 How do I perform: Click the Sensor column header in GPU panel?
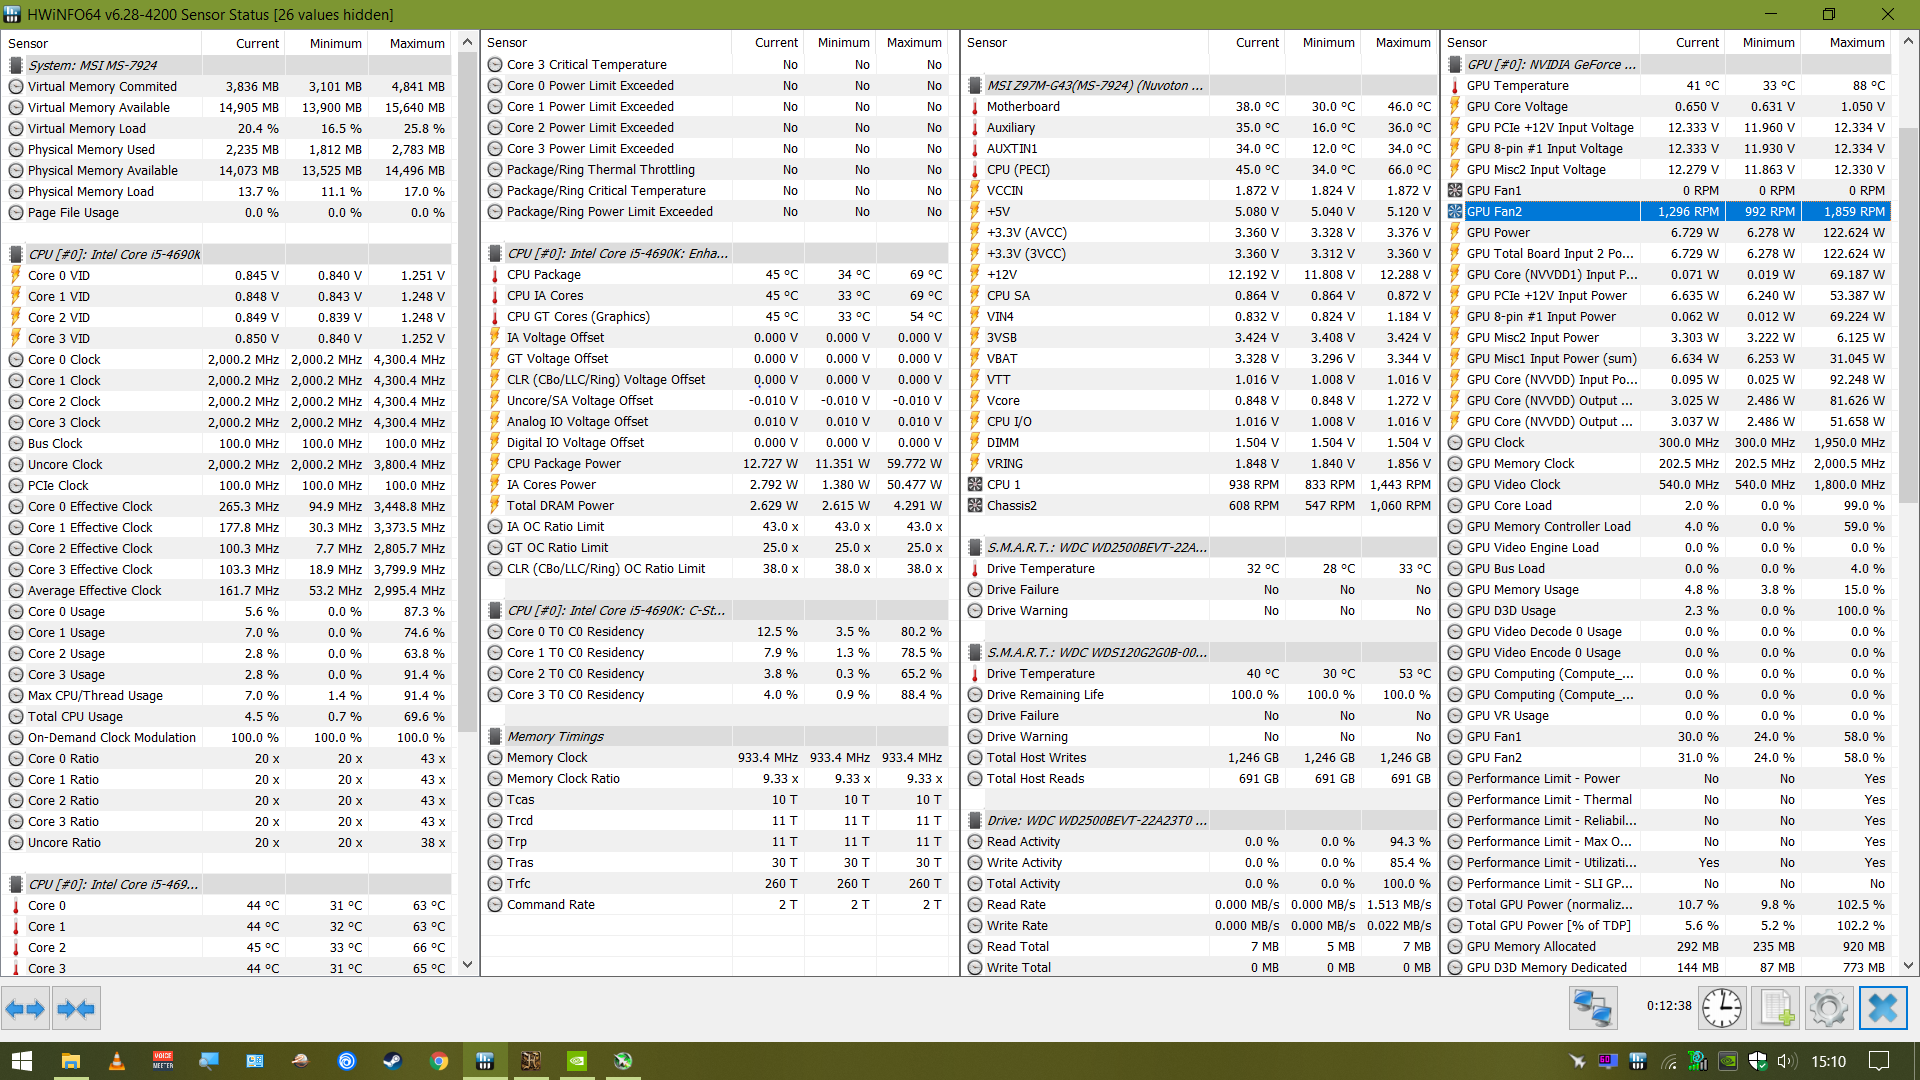[x=1467, y=42]
